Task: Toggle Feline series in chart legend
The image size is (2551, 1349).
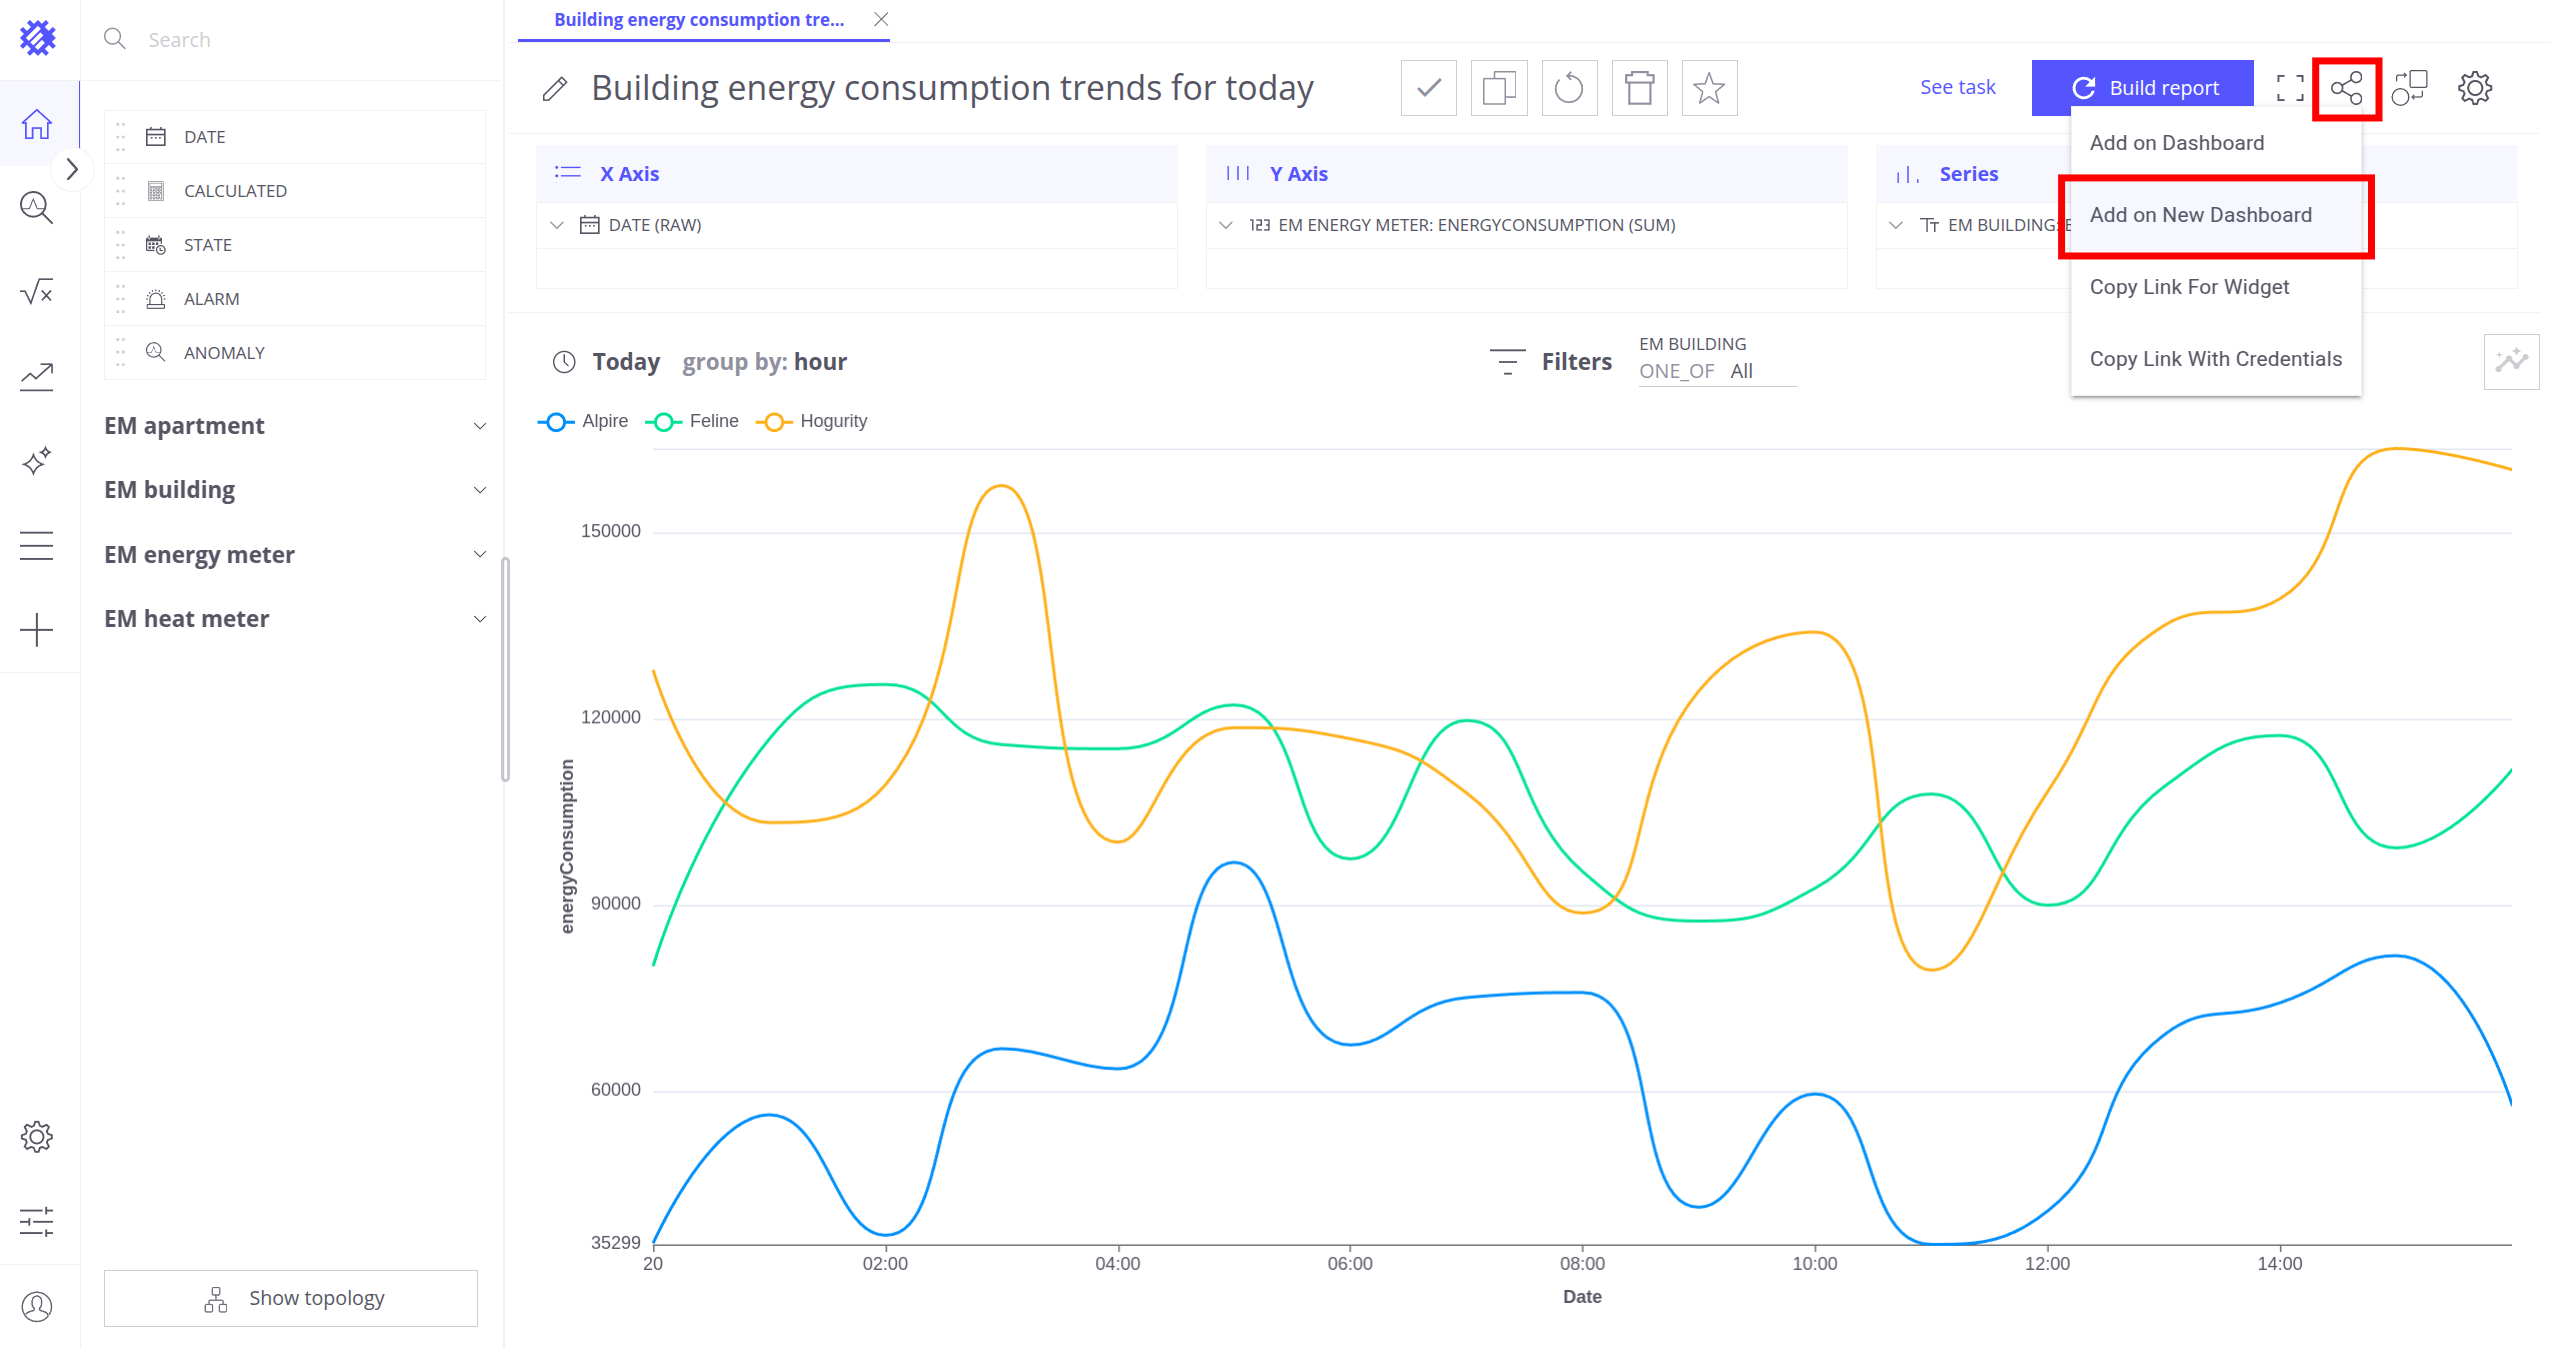Action: coord(692,421)
